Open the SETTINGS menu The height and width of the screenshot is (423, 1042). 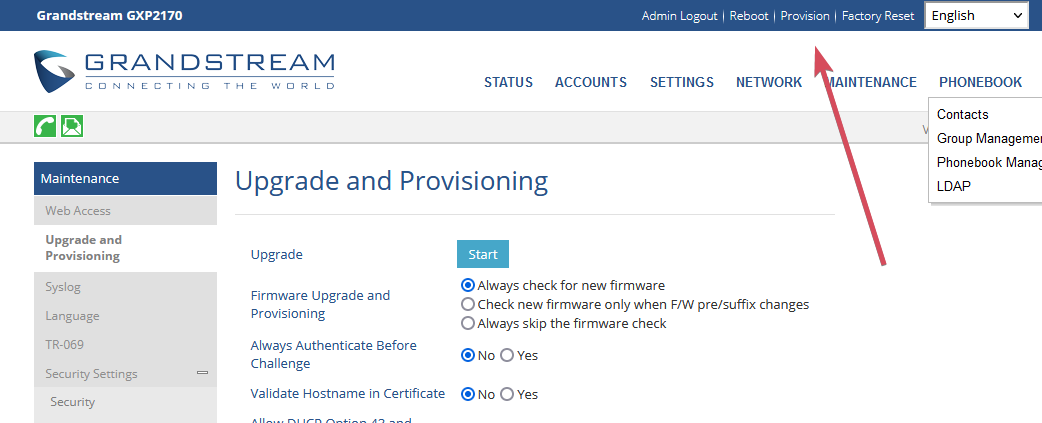point(682,82)
